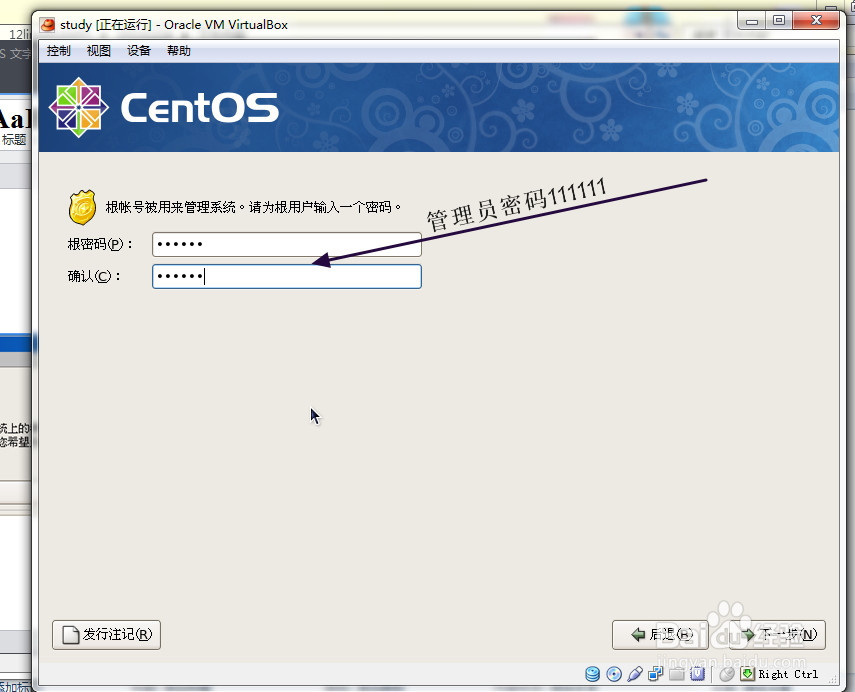Image resolution: width=855 pixels, height=692 pixels.
Task: Click the virtualization CPU status icon
Action: [697, 675]
